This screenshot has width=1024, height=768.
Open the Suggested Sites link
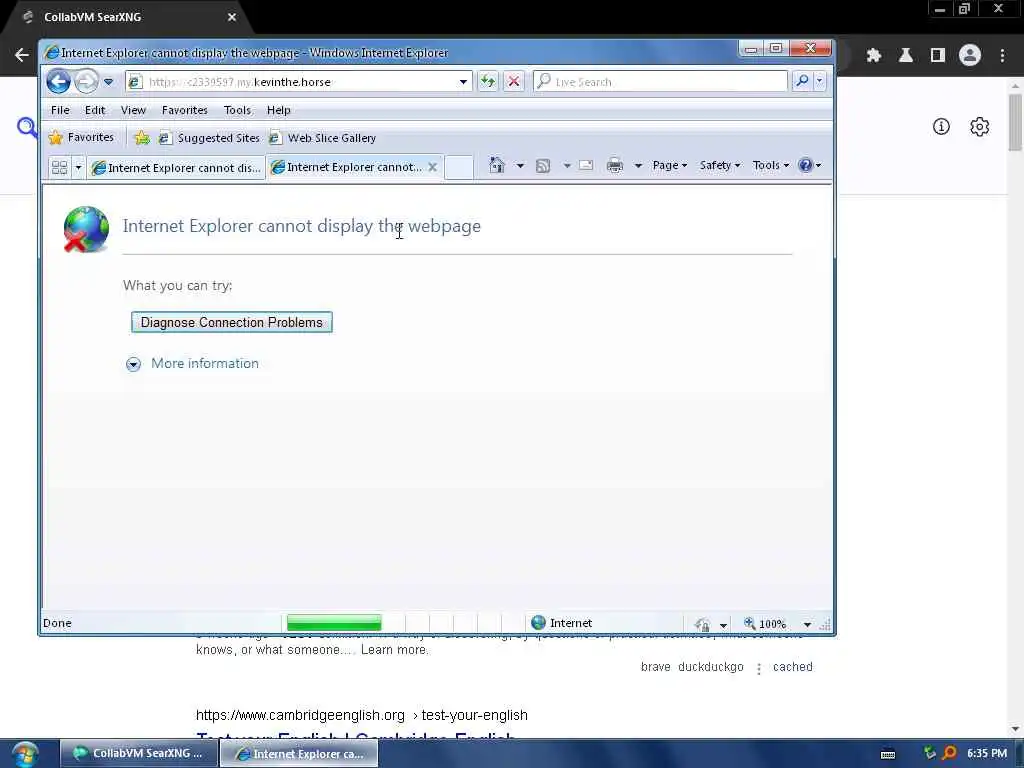[210, 138]
